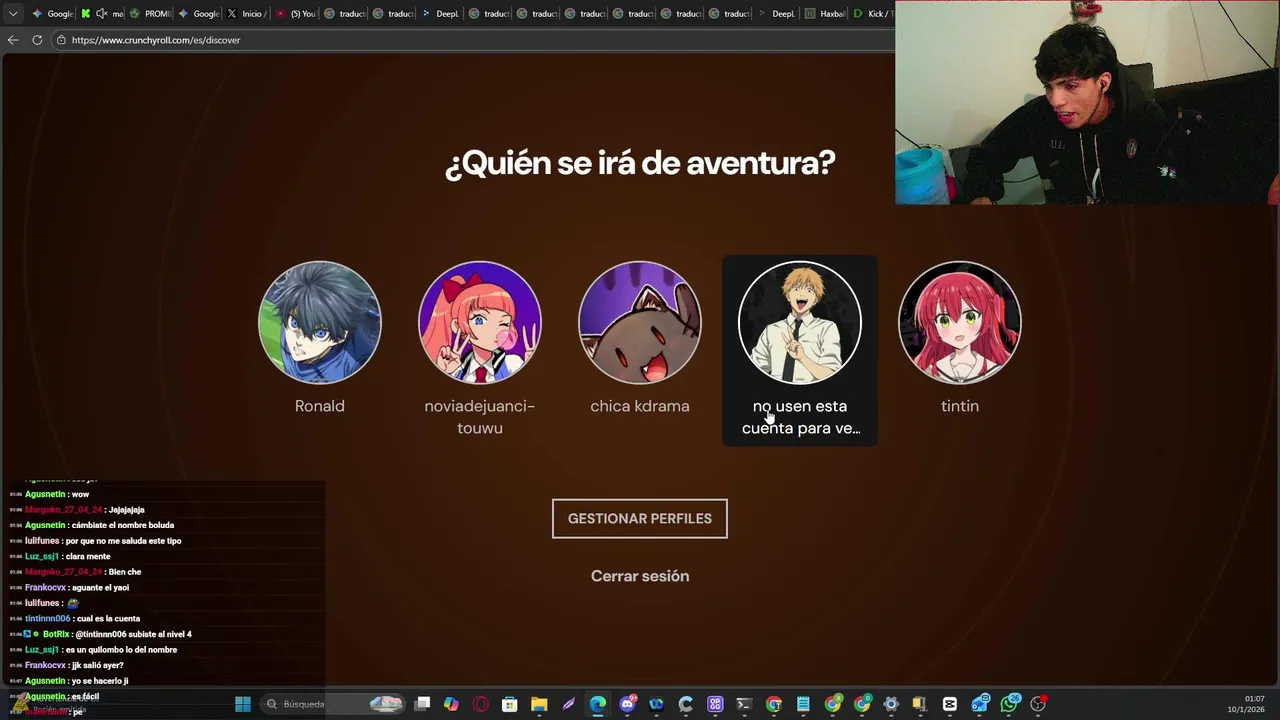Click the URL address bar
The image size is (1280, 720).
(470, 40)
